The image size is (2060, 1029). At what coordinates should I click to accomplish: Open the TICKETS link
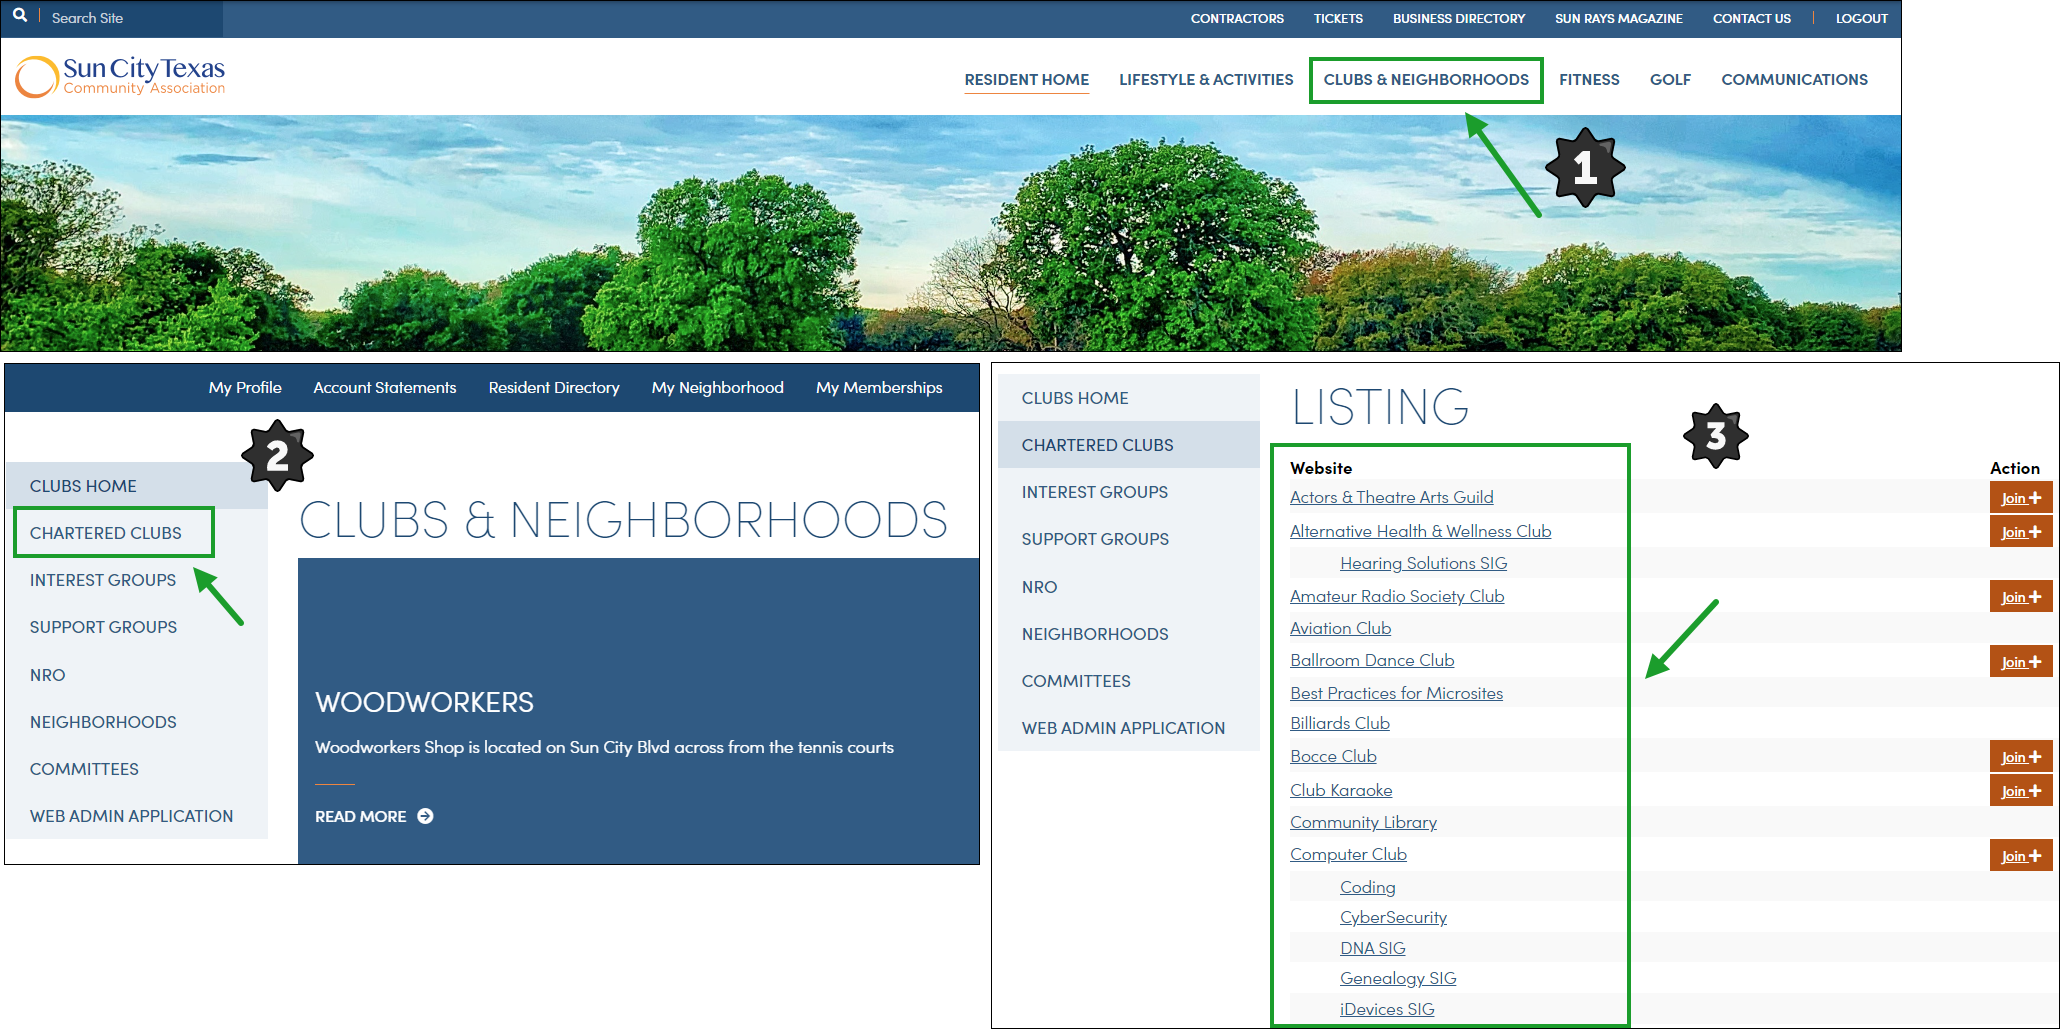click(x=1338, y=18)
